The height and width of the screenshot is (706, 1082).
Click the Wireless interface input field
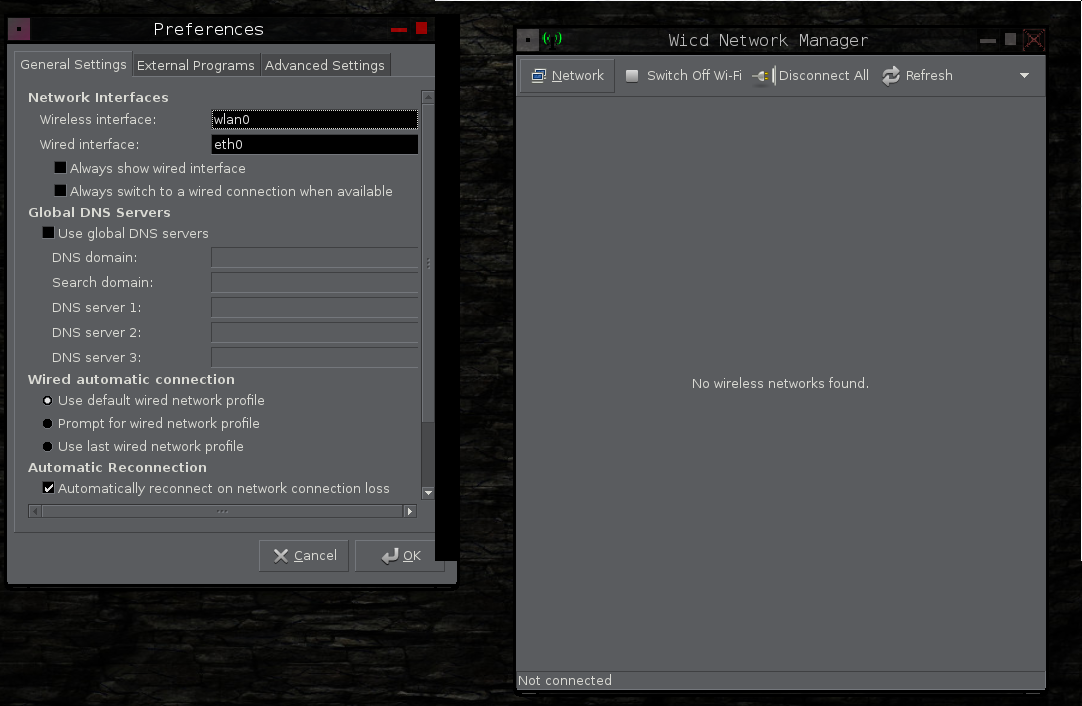coord(315,119)
